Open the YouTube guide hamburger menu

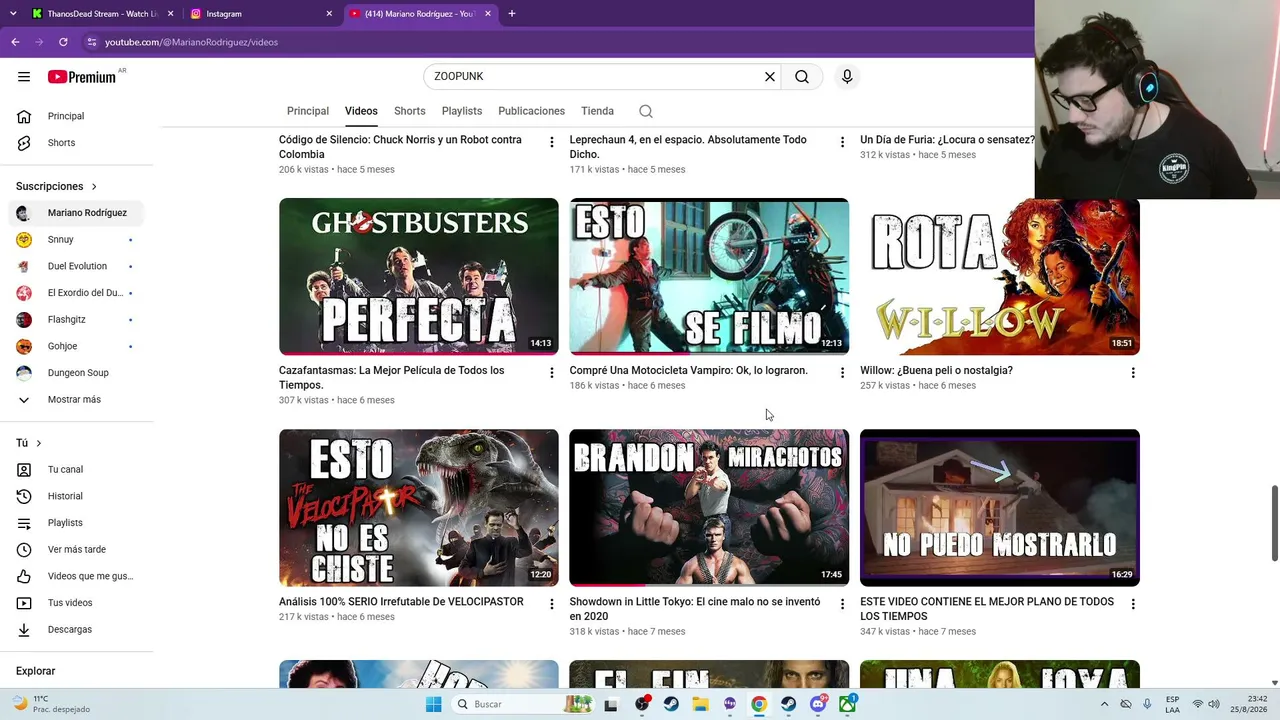24,77
